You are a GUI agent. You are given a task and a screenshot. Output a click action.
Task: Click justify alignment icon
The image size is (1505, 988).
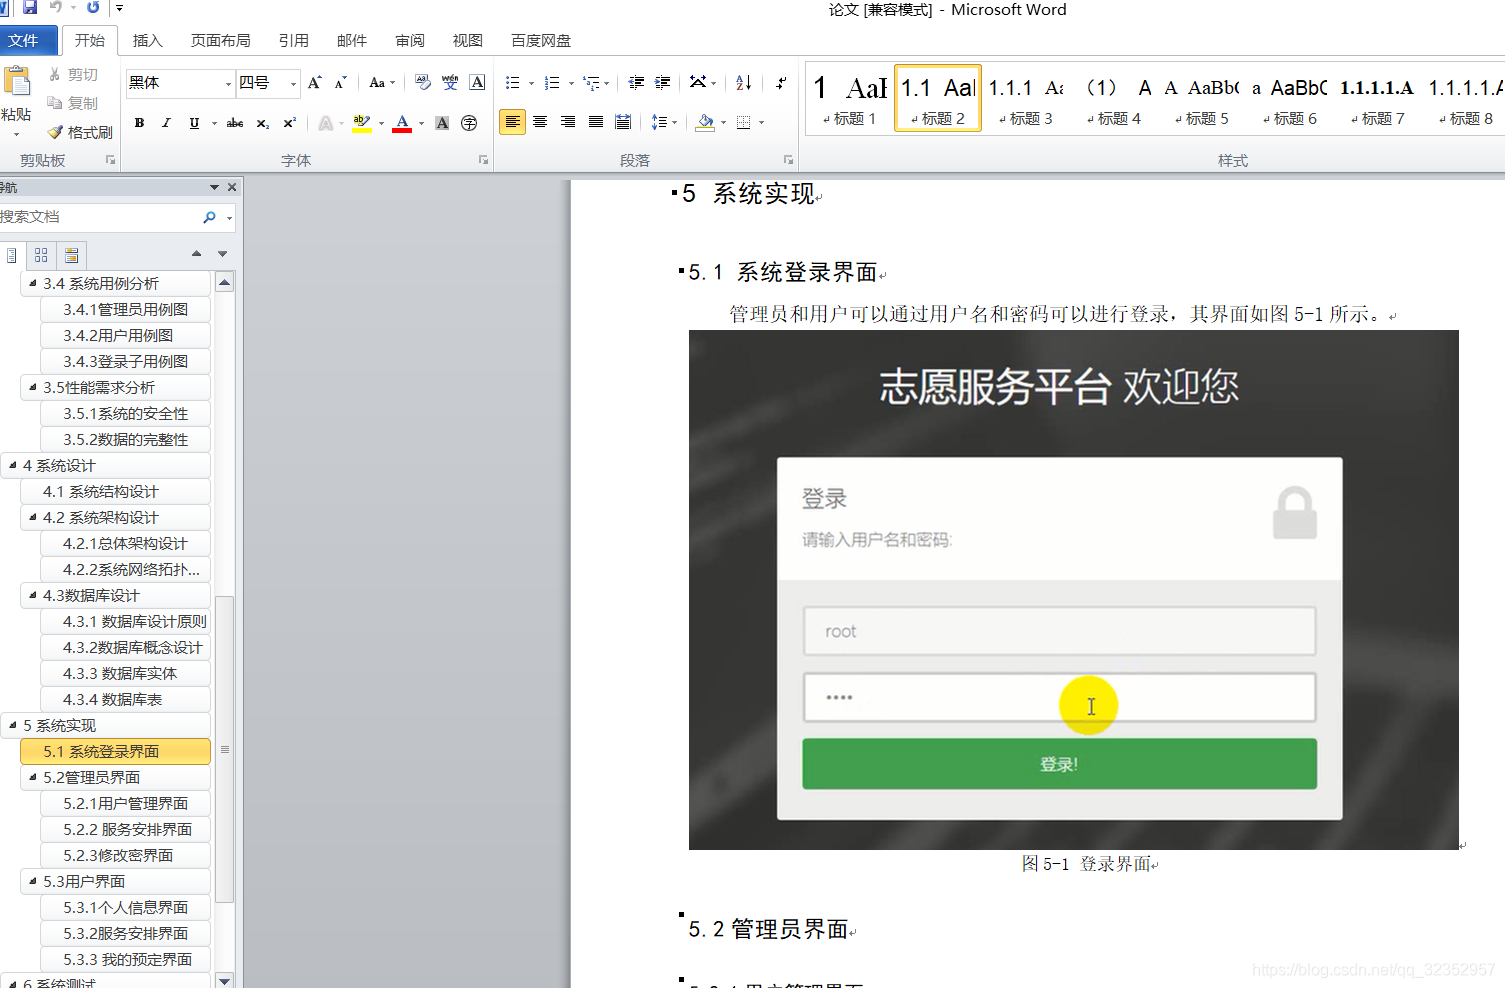(596, 122)
